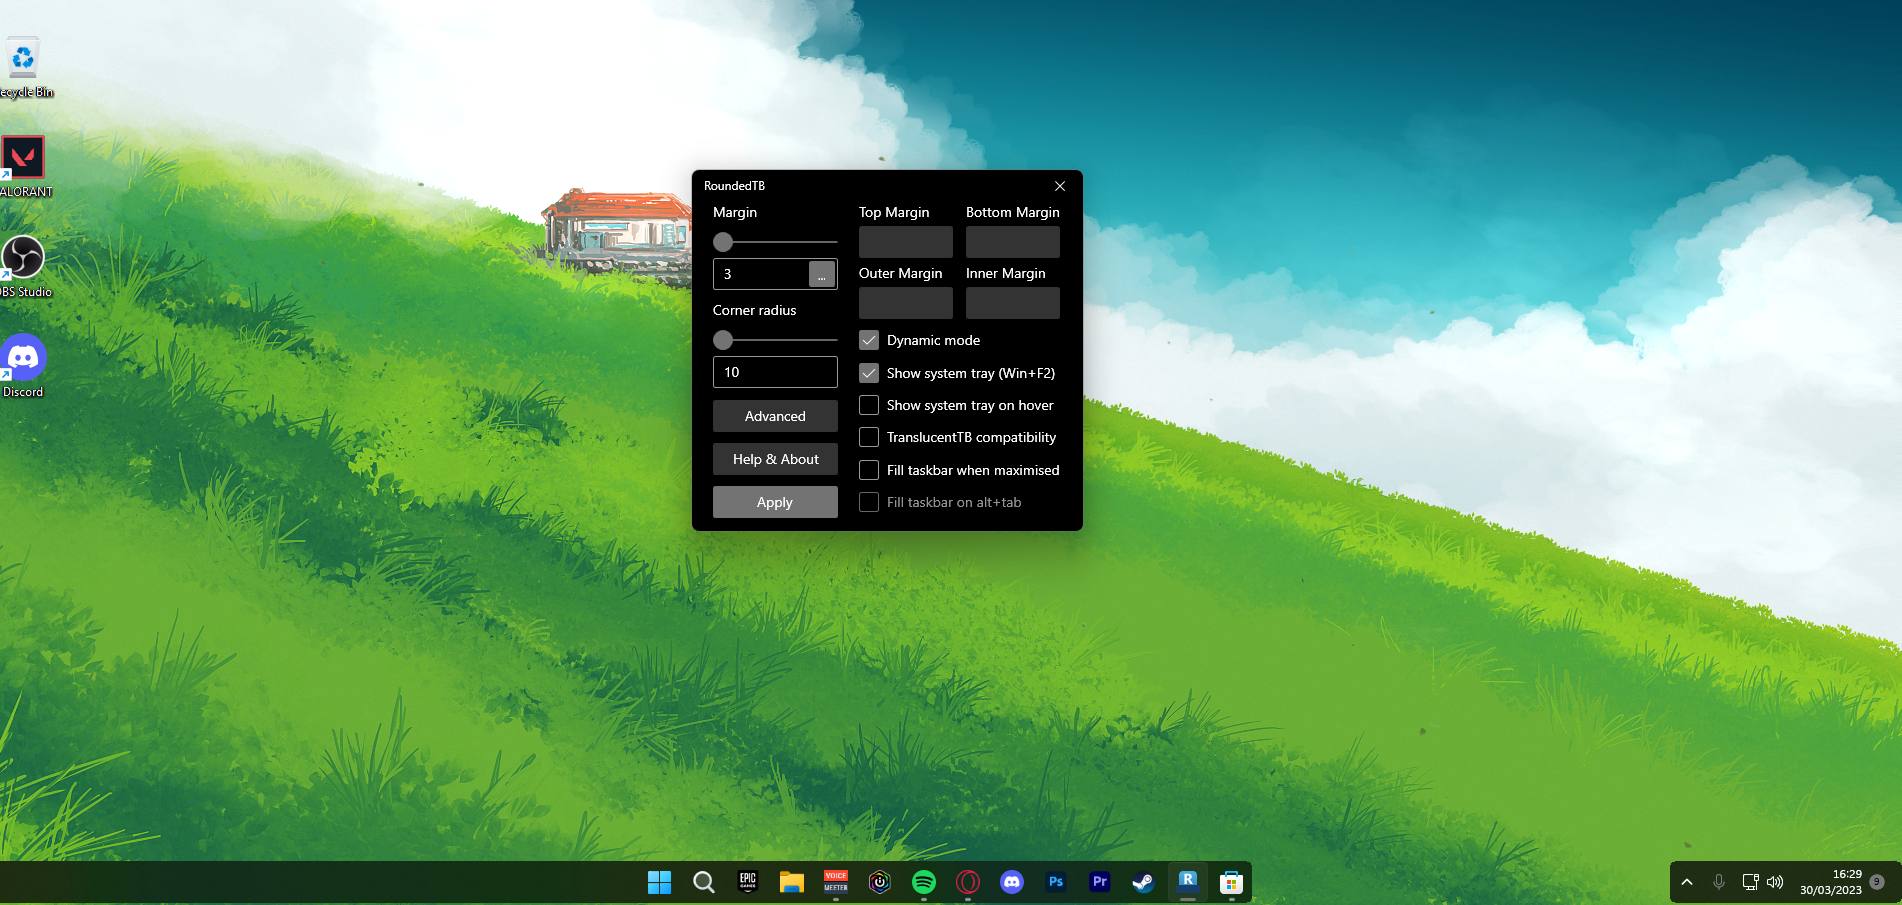Click the Advanced button
Viewport: 1902px width, 905px height.
775,416
